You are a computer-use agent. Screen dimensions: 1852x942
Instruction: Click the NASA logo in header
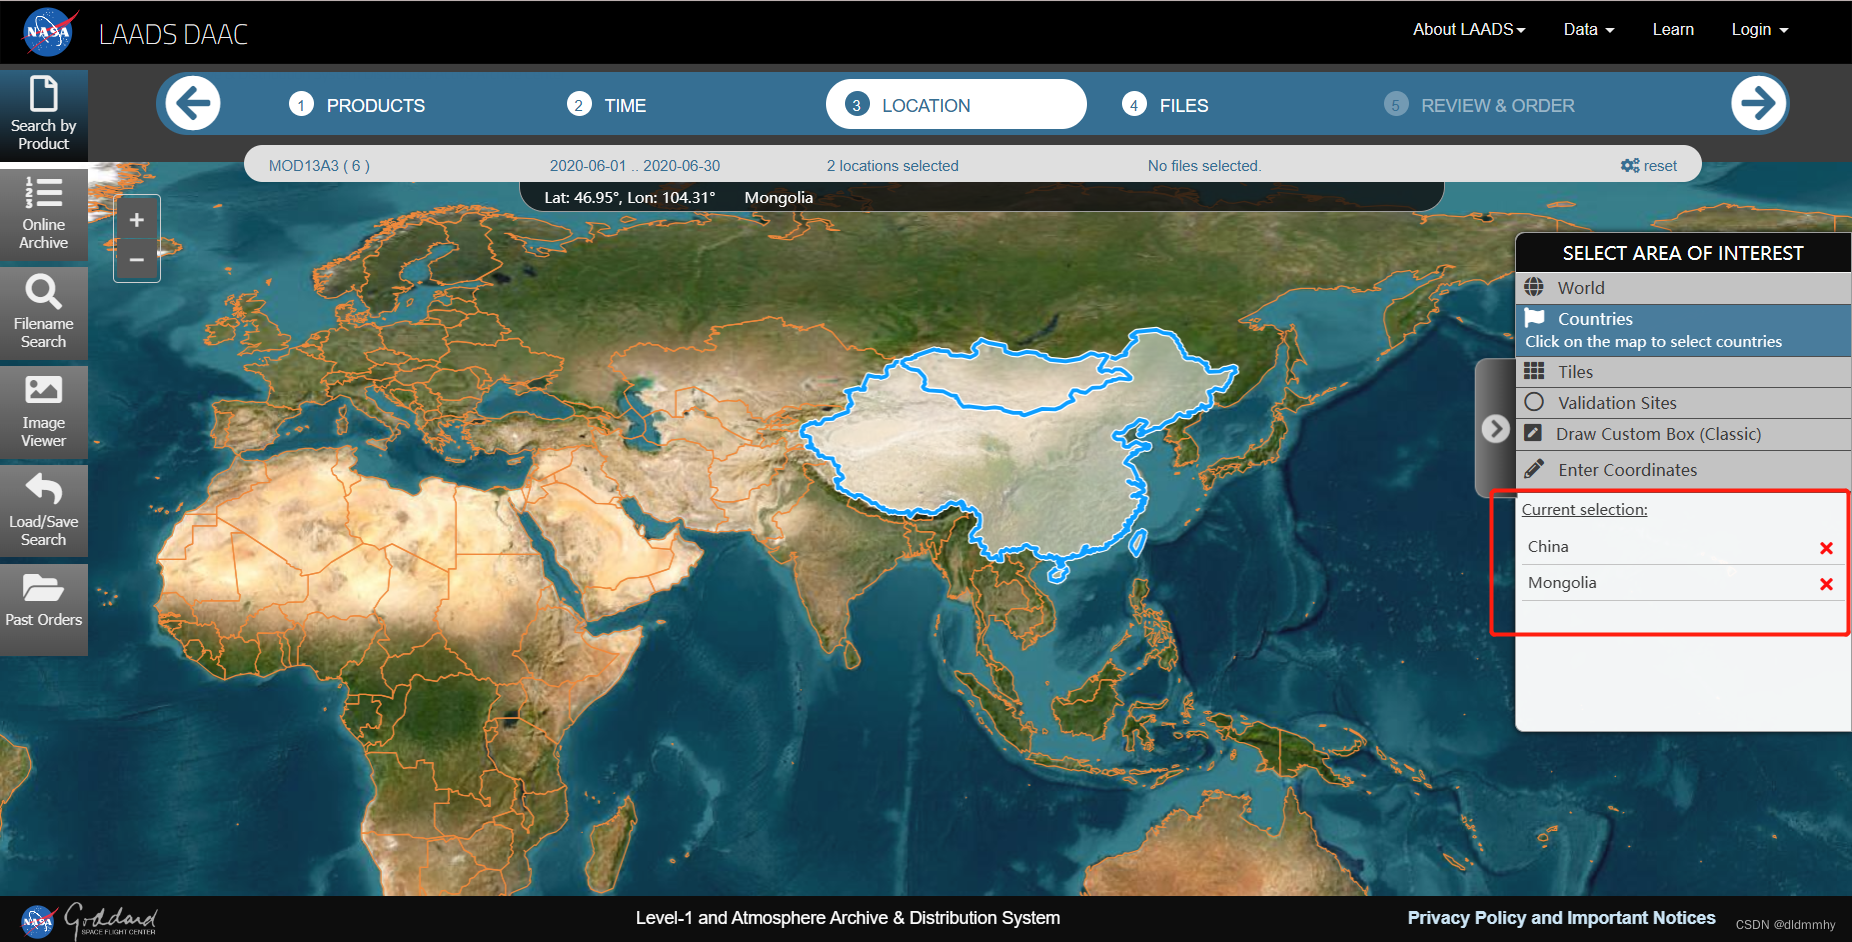(x=48, y=32)
